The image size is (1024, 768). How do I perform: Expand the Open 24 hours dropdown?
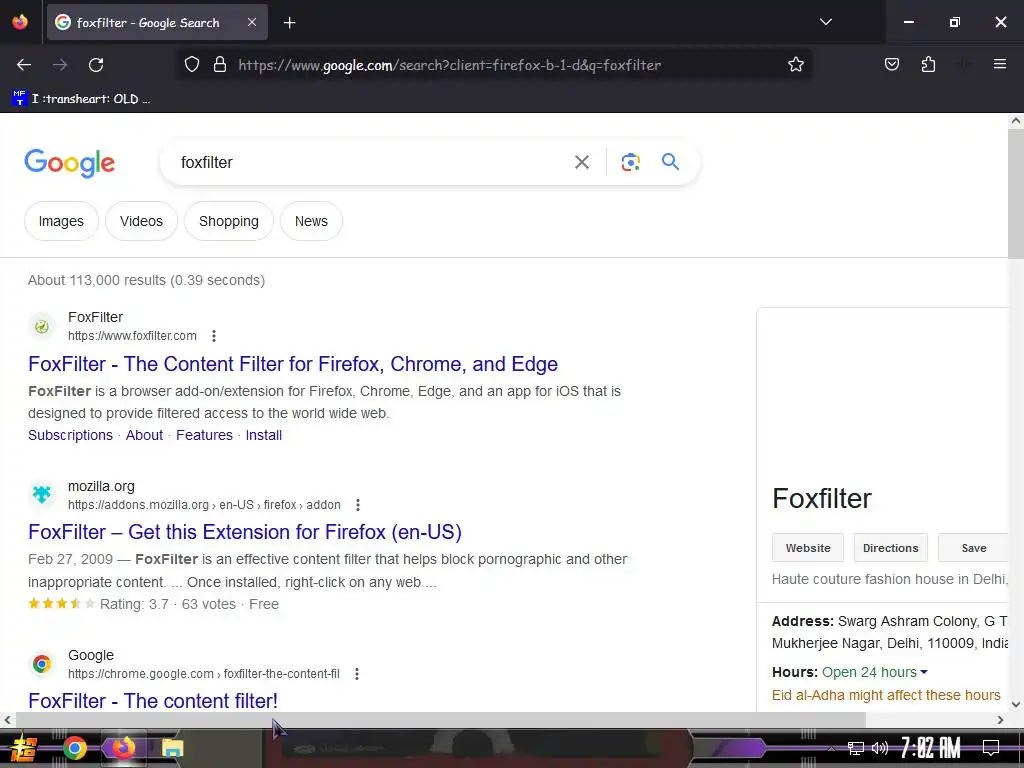874,672
